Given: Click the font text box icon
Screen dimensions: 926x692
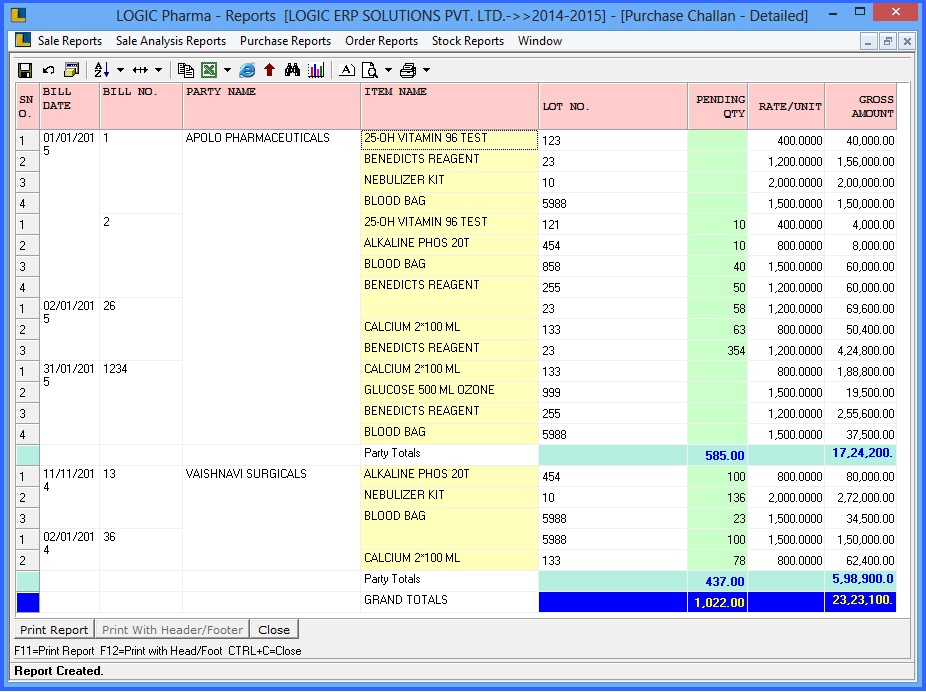Looking at the screenshot, I should 347,70.
